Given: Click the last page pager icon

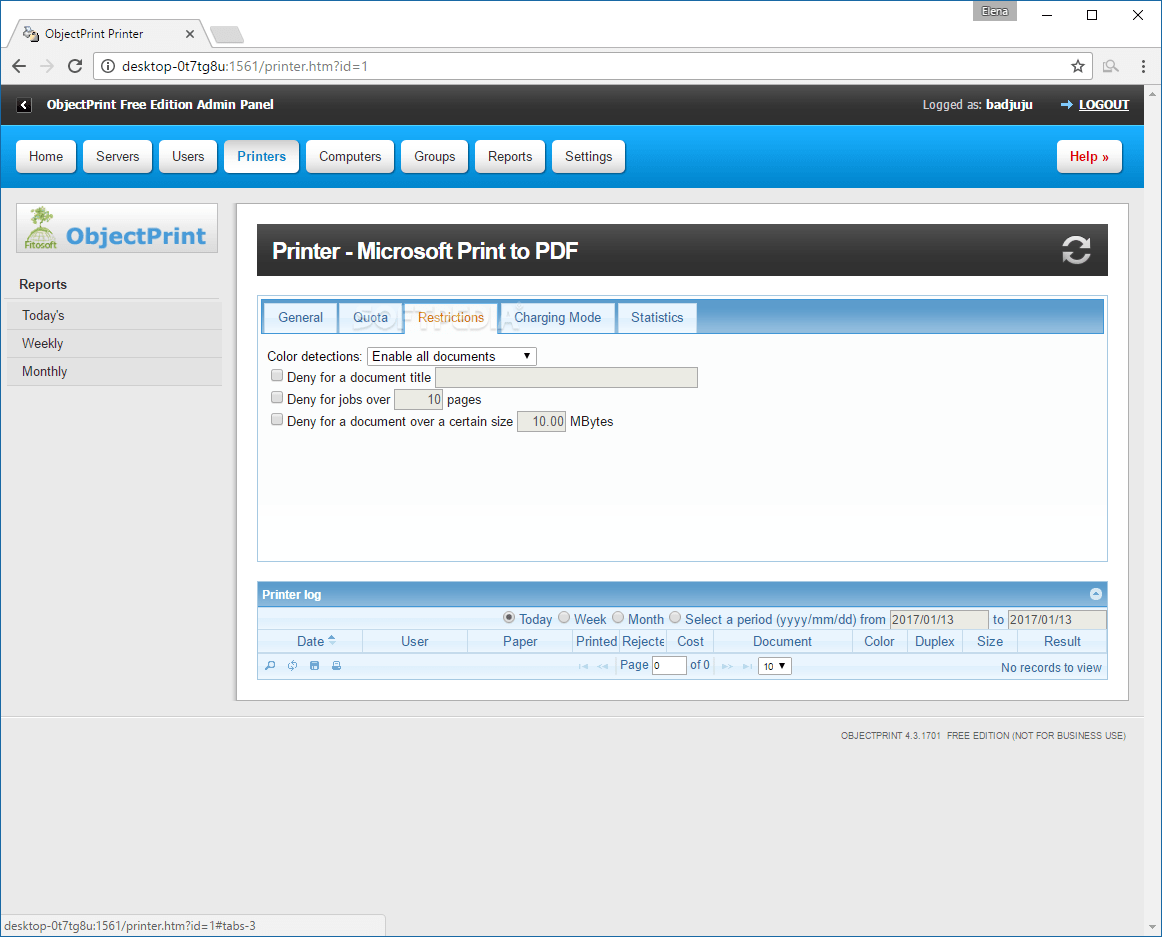Looking at the screenshot, I should click(x=747, y=666).
